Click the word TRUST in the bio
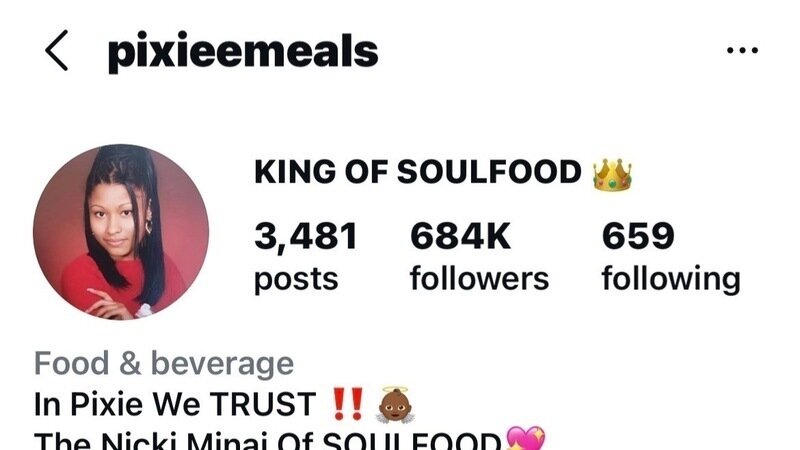800x450 pixels. pyautogui.click(x=263, y=404)
